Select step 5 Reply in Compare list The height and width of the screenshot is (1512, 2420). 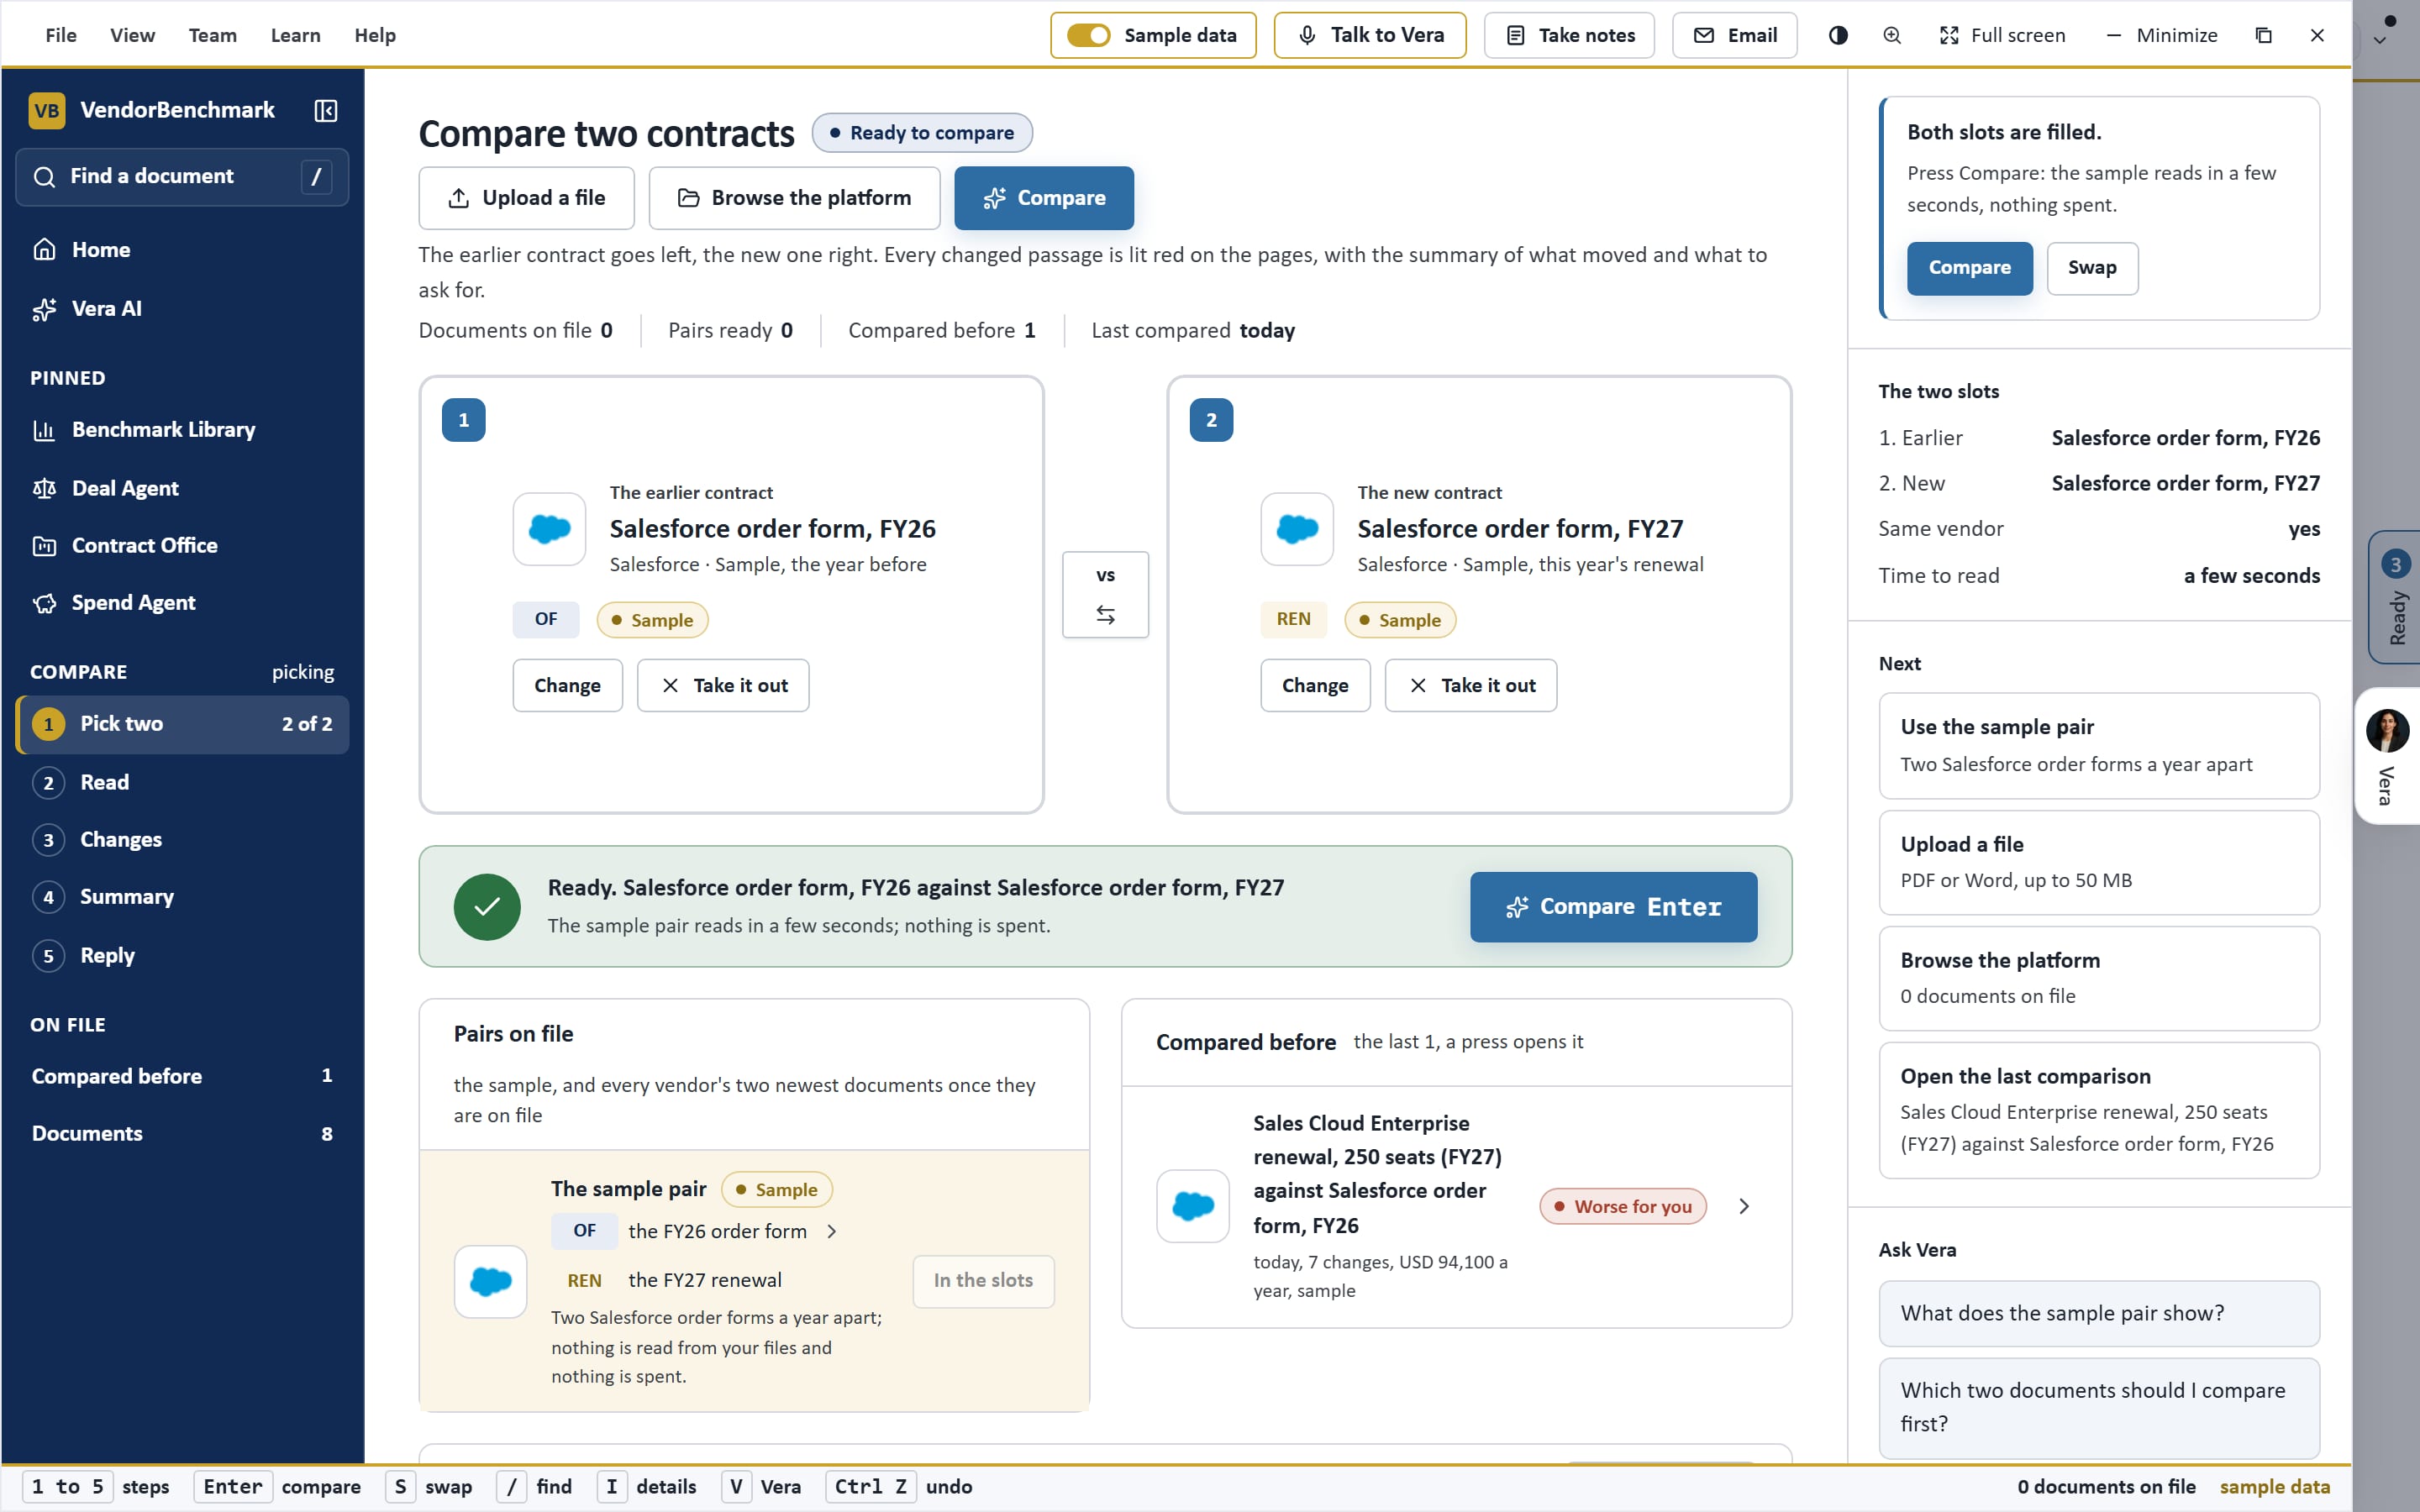pos(182,955)
